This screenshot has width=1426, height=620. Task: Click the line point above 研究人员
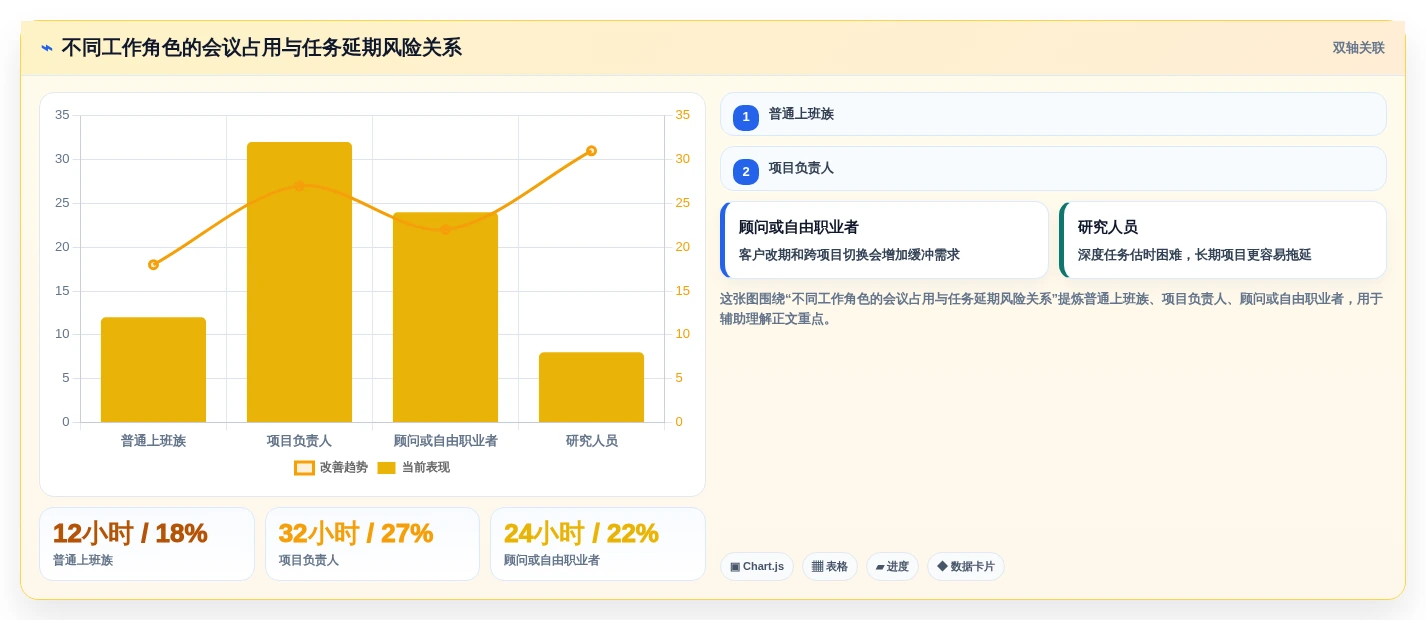pyautogui.click(x=591, y=151)
